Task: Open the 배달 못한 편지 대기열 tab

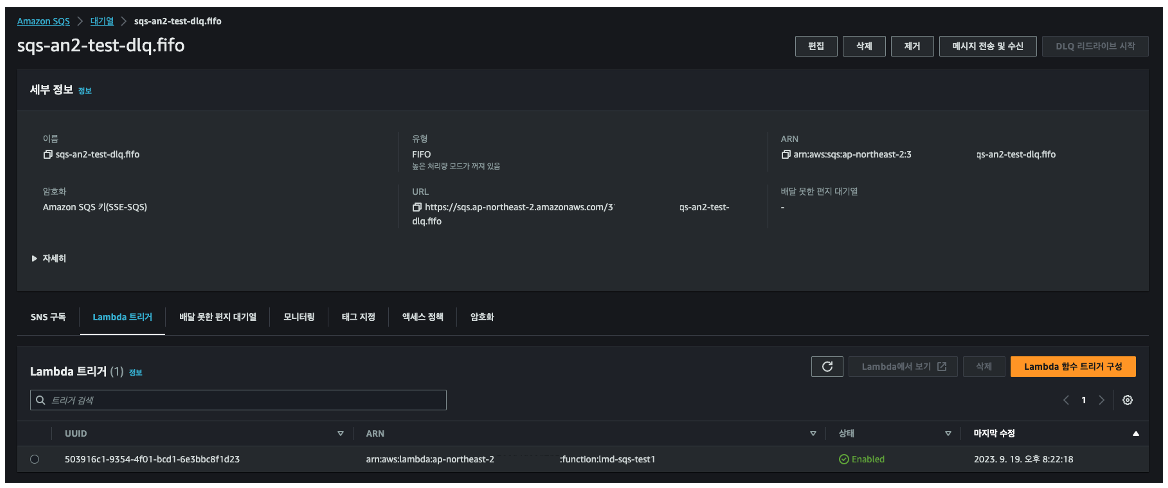Action: tap(218, 317)
